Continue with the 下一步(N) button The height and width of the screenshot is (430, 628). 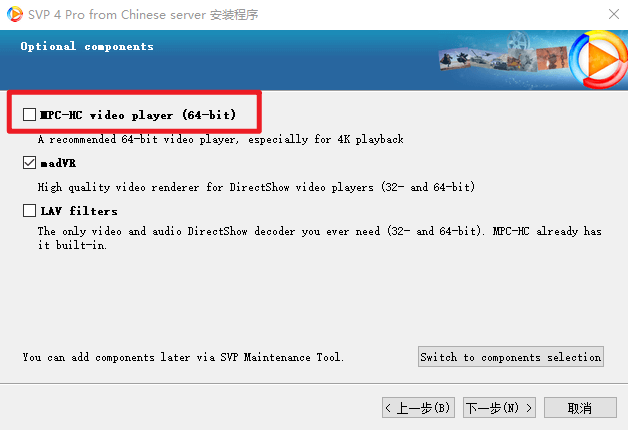(x=499, y=408)
